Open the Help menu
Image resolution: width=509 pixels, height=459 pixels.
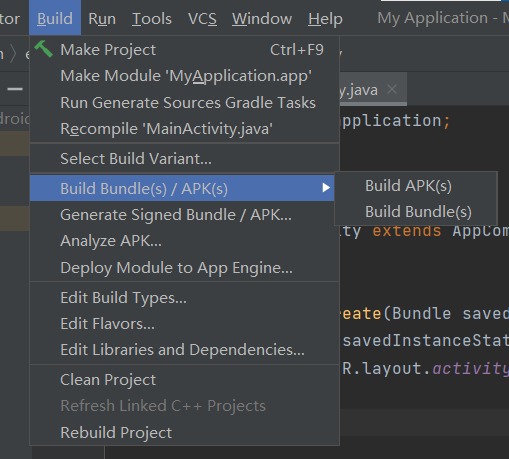pos(325,18)
